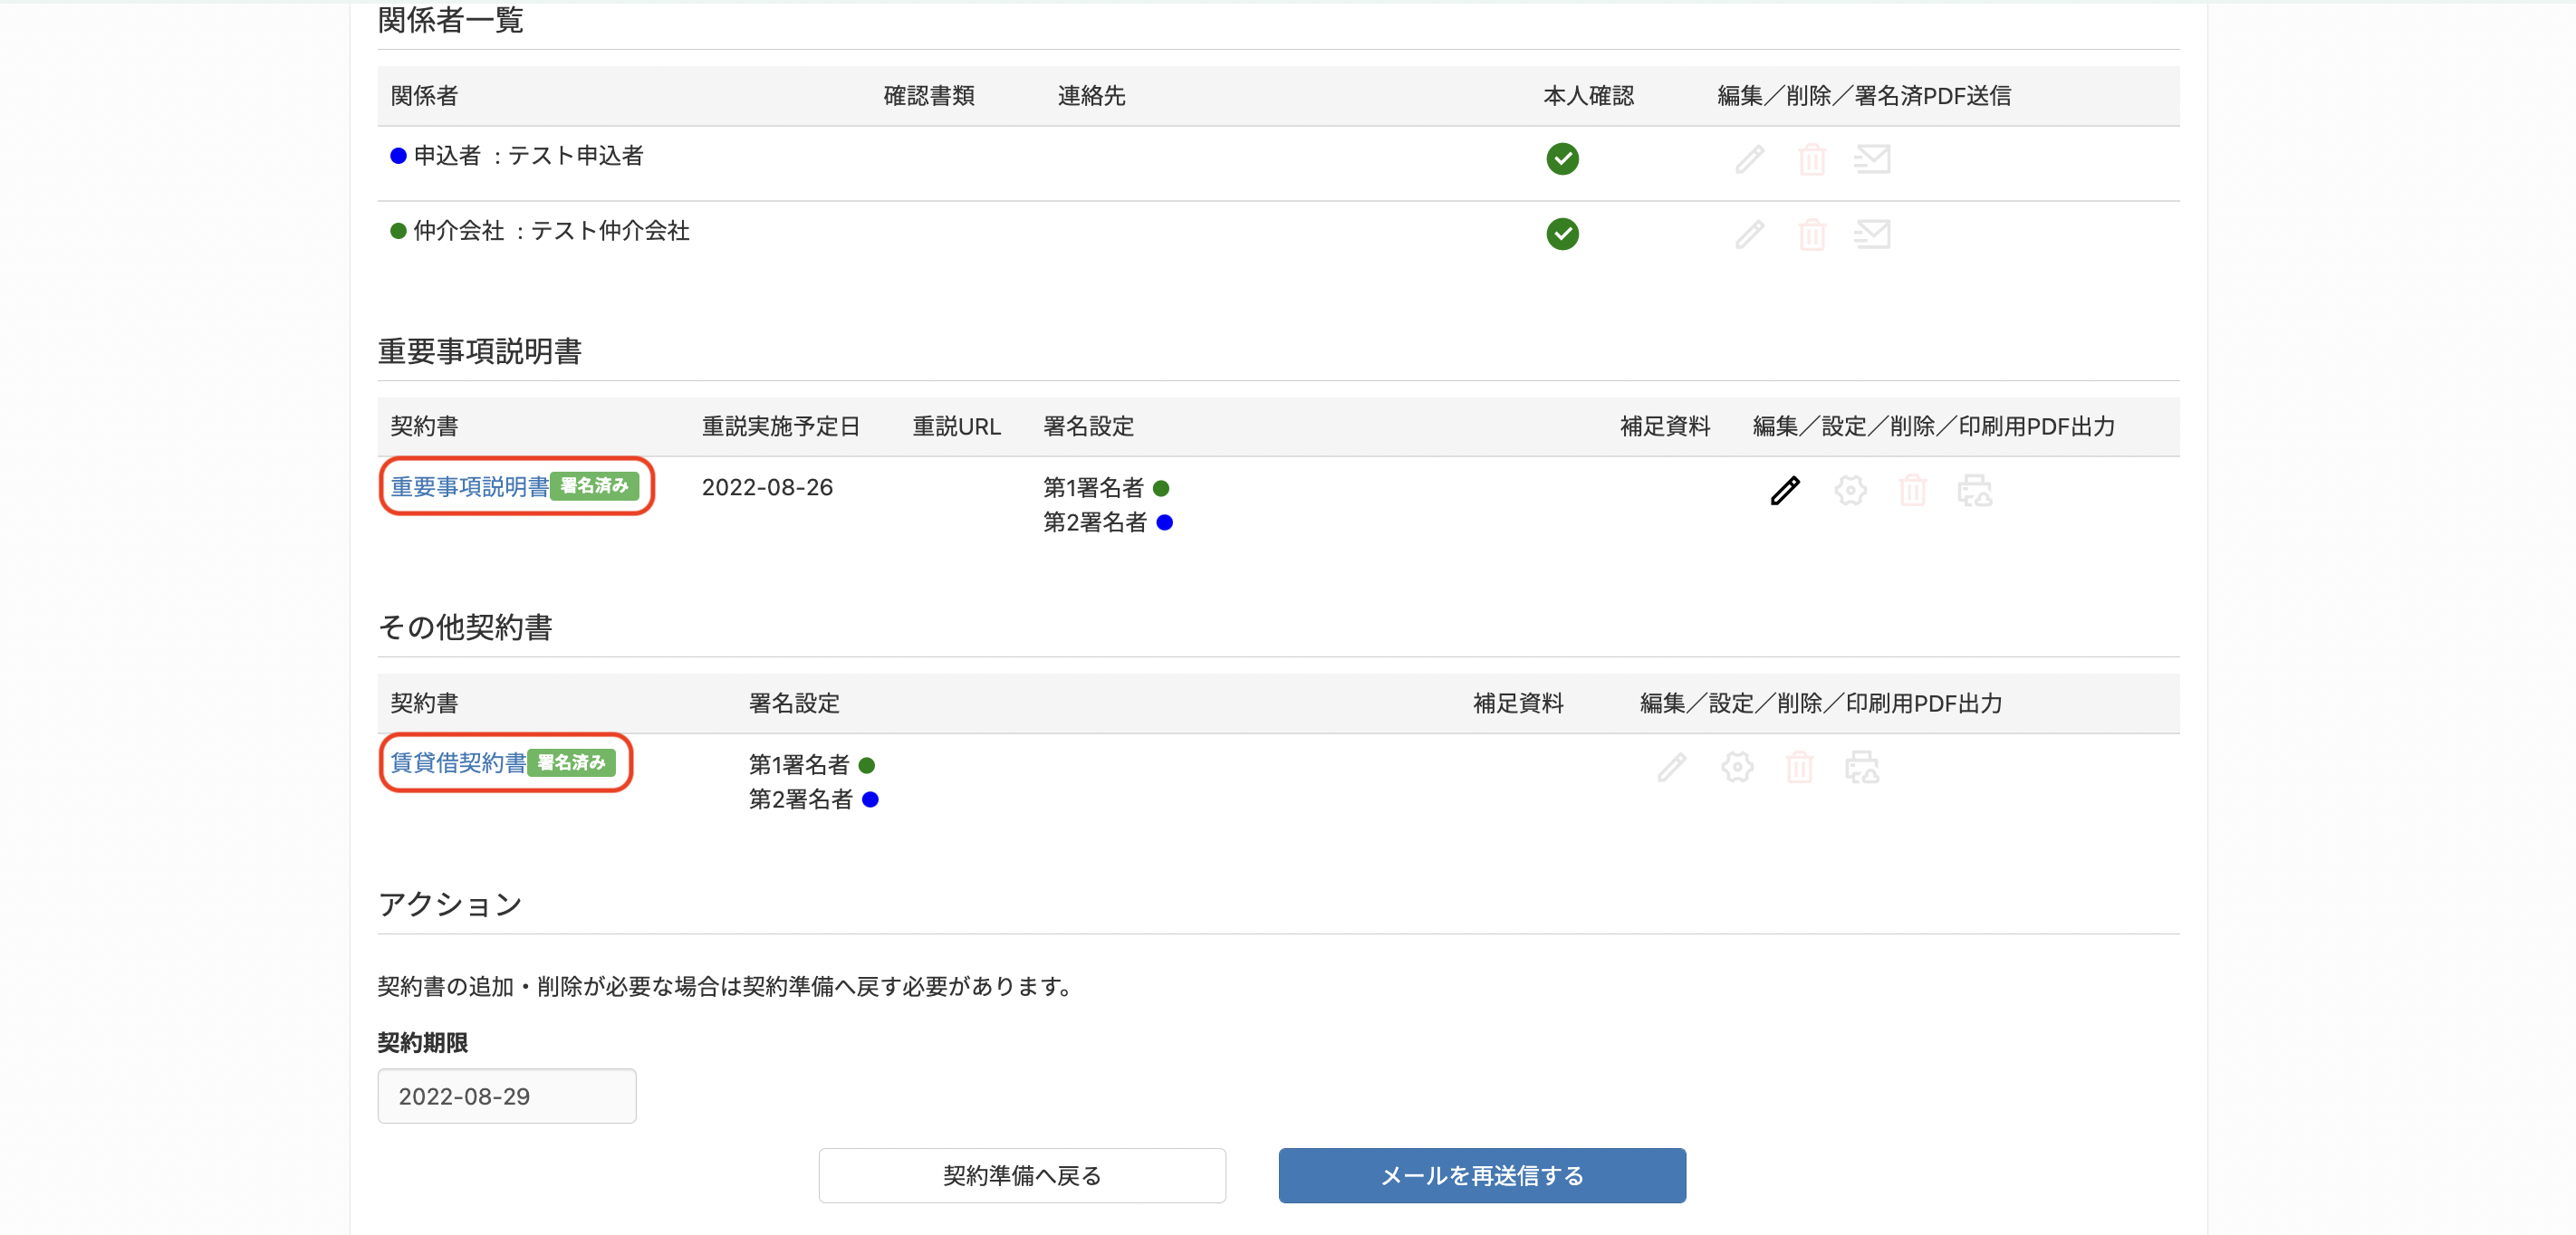Click 重説実施予定日 column header
This screenshot has width=2576, height=1235.
pos(780,426)
